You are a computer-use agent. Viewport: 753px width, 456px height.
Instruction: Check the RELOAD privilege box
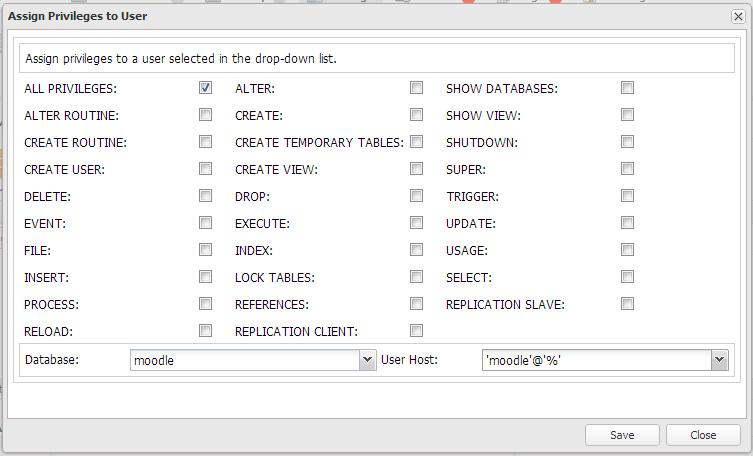(205, 331)
